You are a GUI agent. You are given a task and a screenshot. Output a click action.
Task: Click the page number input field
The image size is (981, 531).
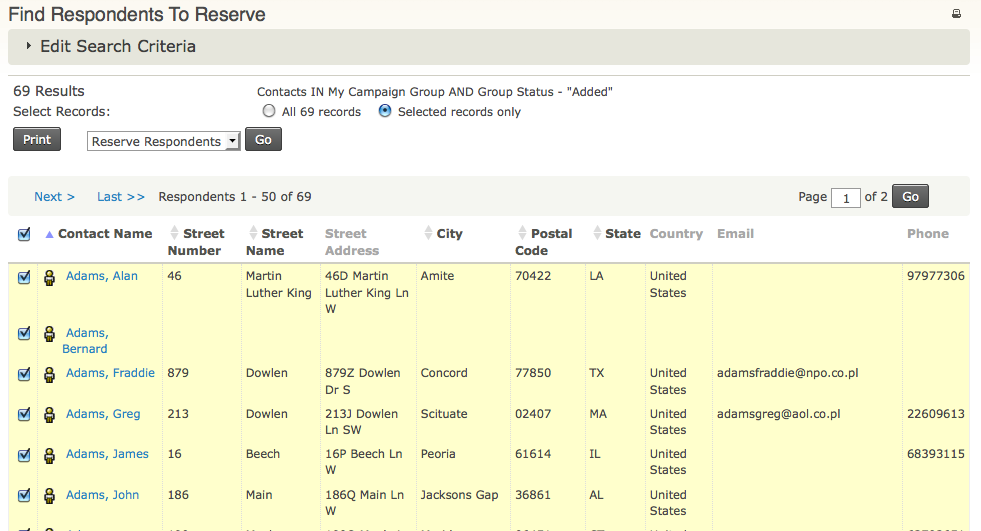pos(846,198)
